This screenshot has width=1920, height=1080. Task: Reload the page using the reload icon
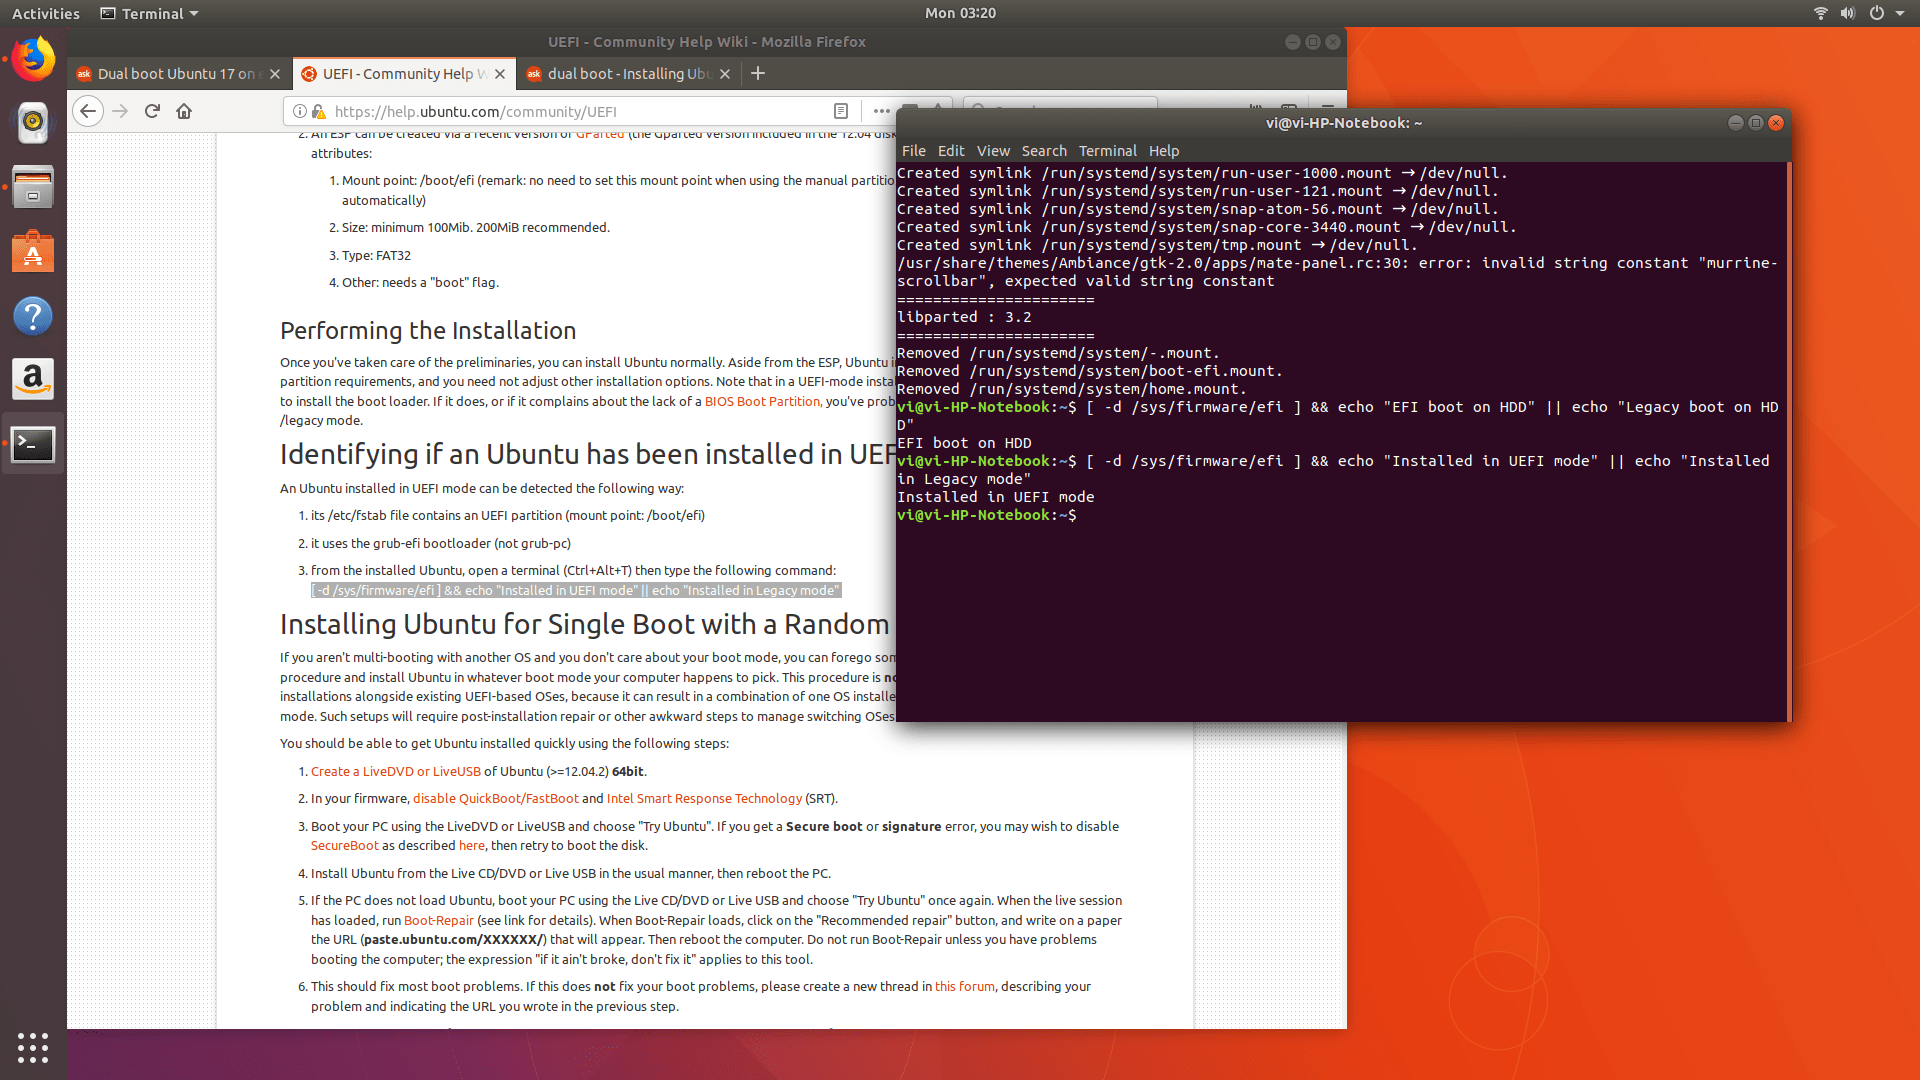(152, 111)
